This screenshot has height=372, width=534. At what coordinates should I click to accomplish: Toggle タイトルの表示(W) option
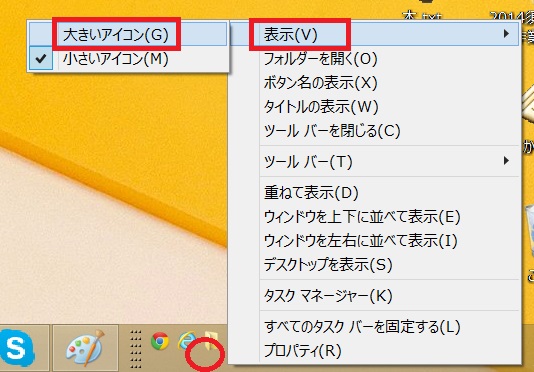click(375, 107)
